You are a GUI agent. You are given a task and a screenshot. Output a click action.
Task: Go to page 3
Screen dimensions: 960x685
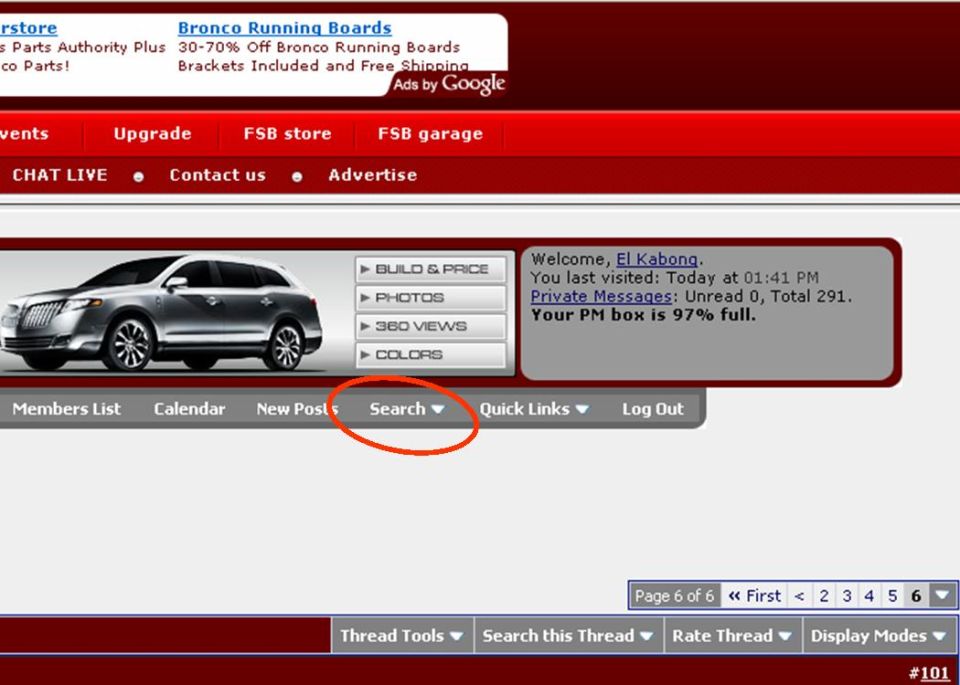point(847,596)
